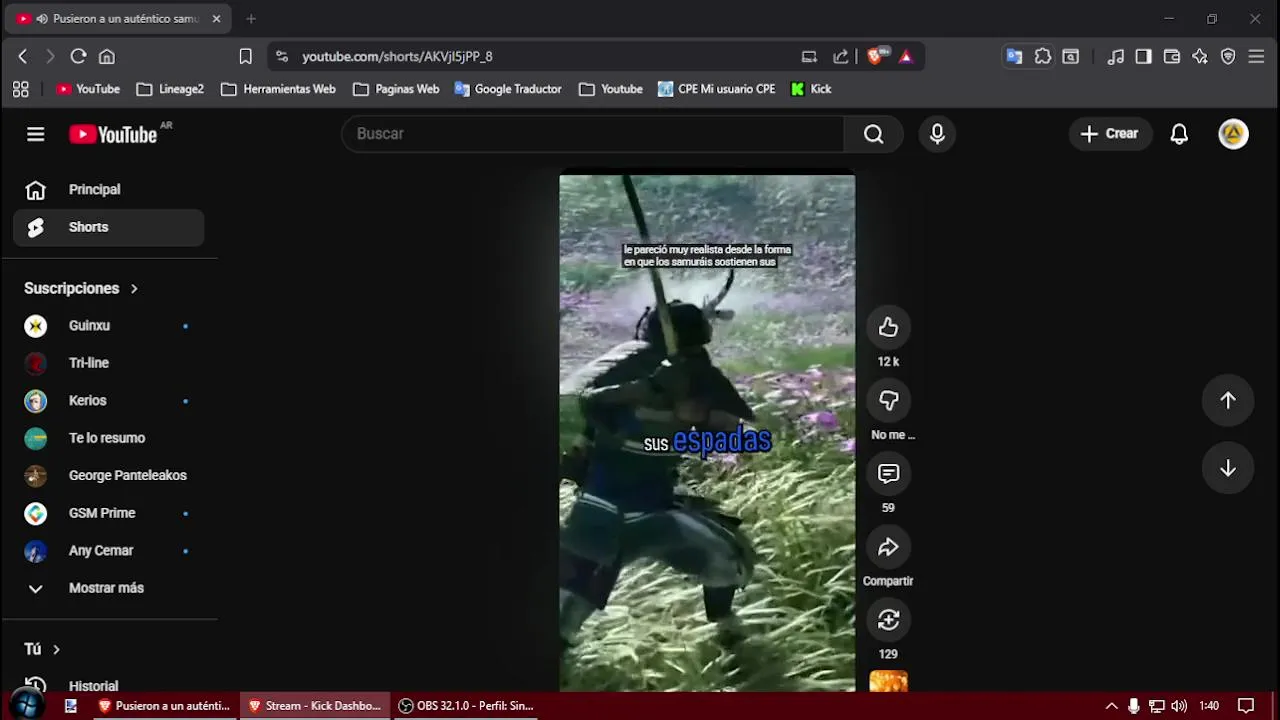Screen dimensions: 1280x720
Task: Show hidden system tray icons chevron
Action: 1111,706
